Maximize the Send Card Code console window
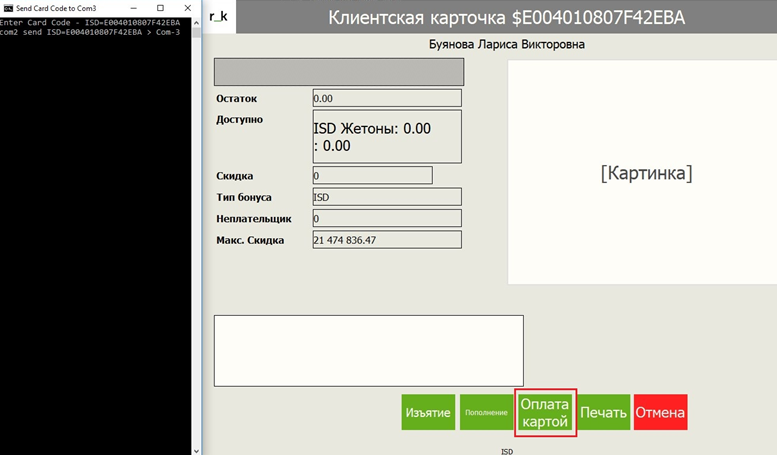777x455 pixels. tap(159, 7)
